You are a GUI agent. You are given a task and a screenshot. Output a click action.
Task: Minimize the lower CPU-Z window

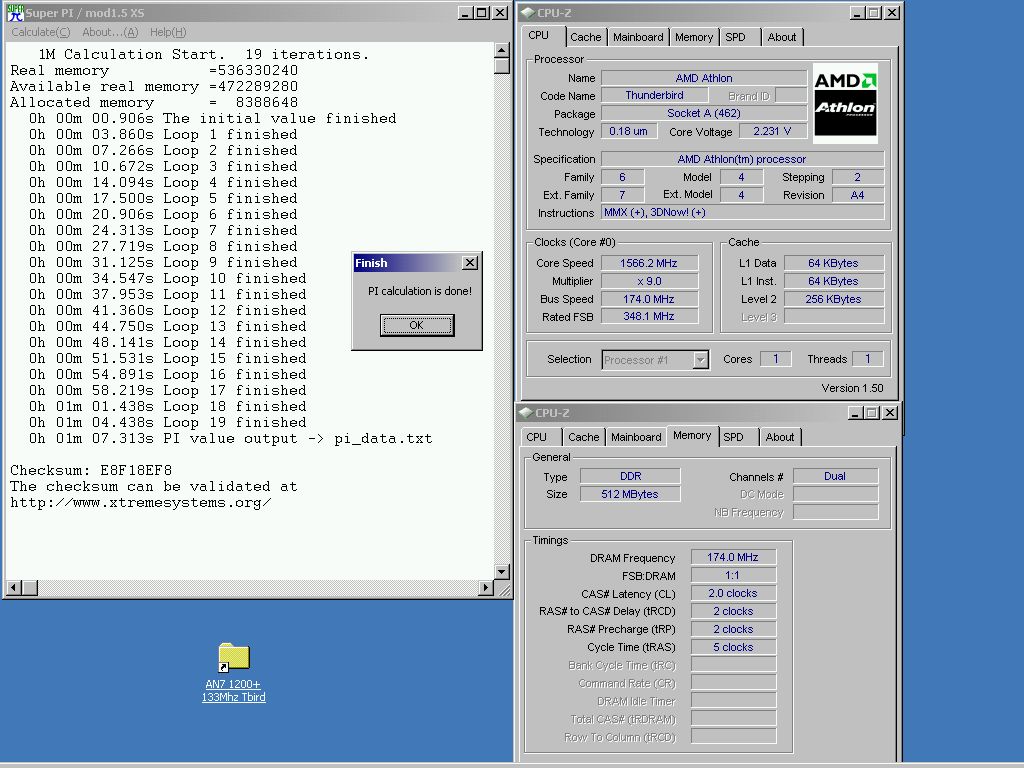click(x=856, y=413)
